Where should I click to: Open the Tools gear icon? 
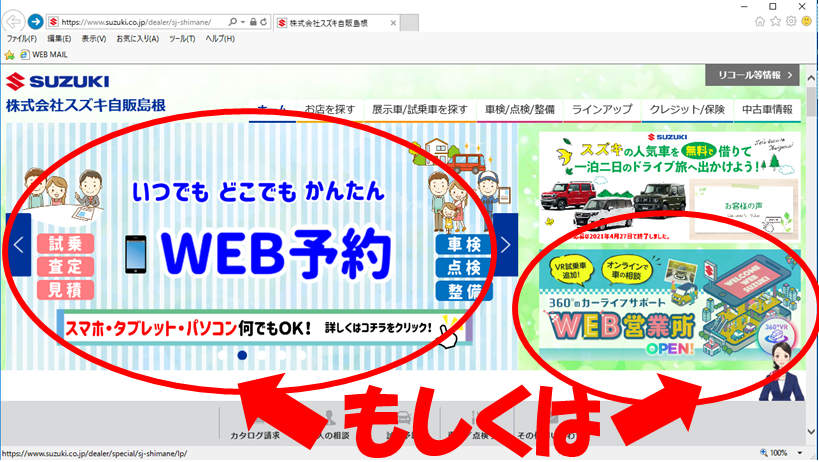[x=791, y=21]
